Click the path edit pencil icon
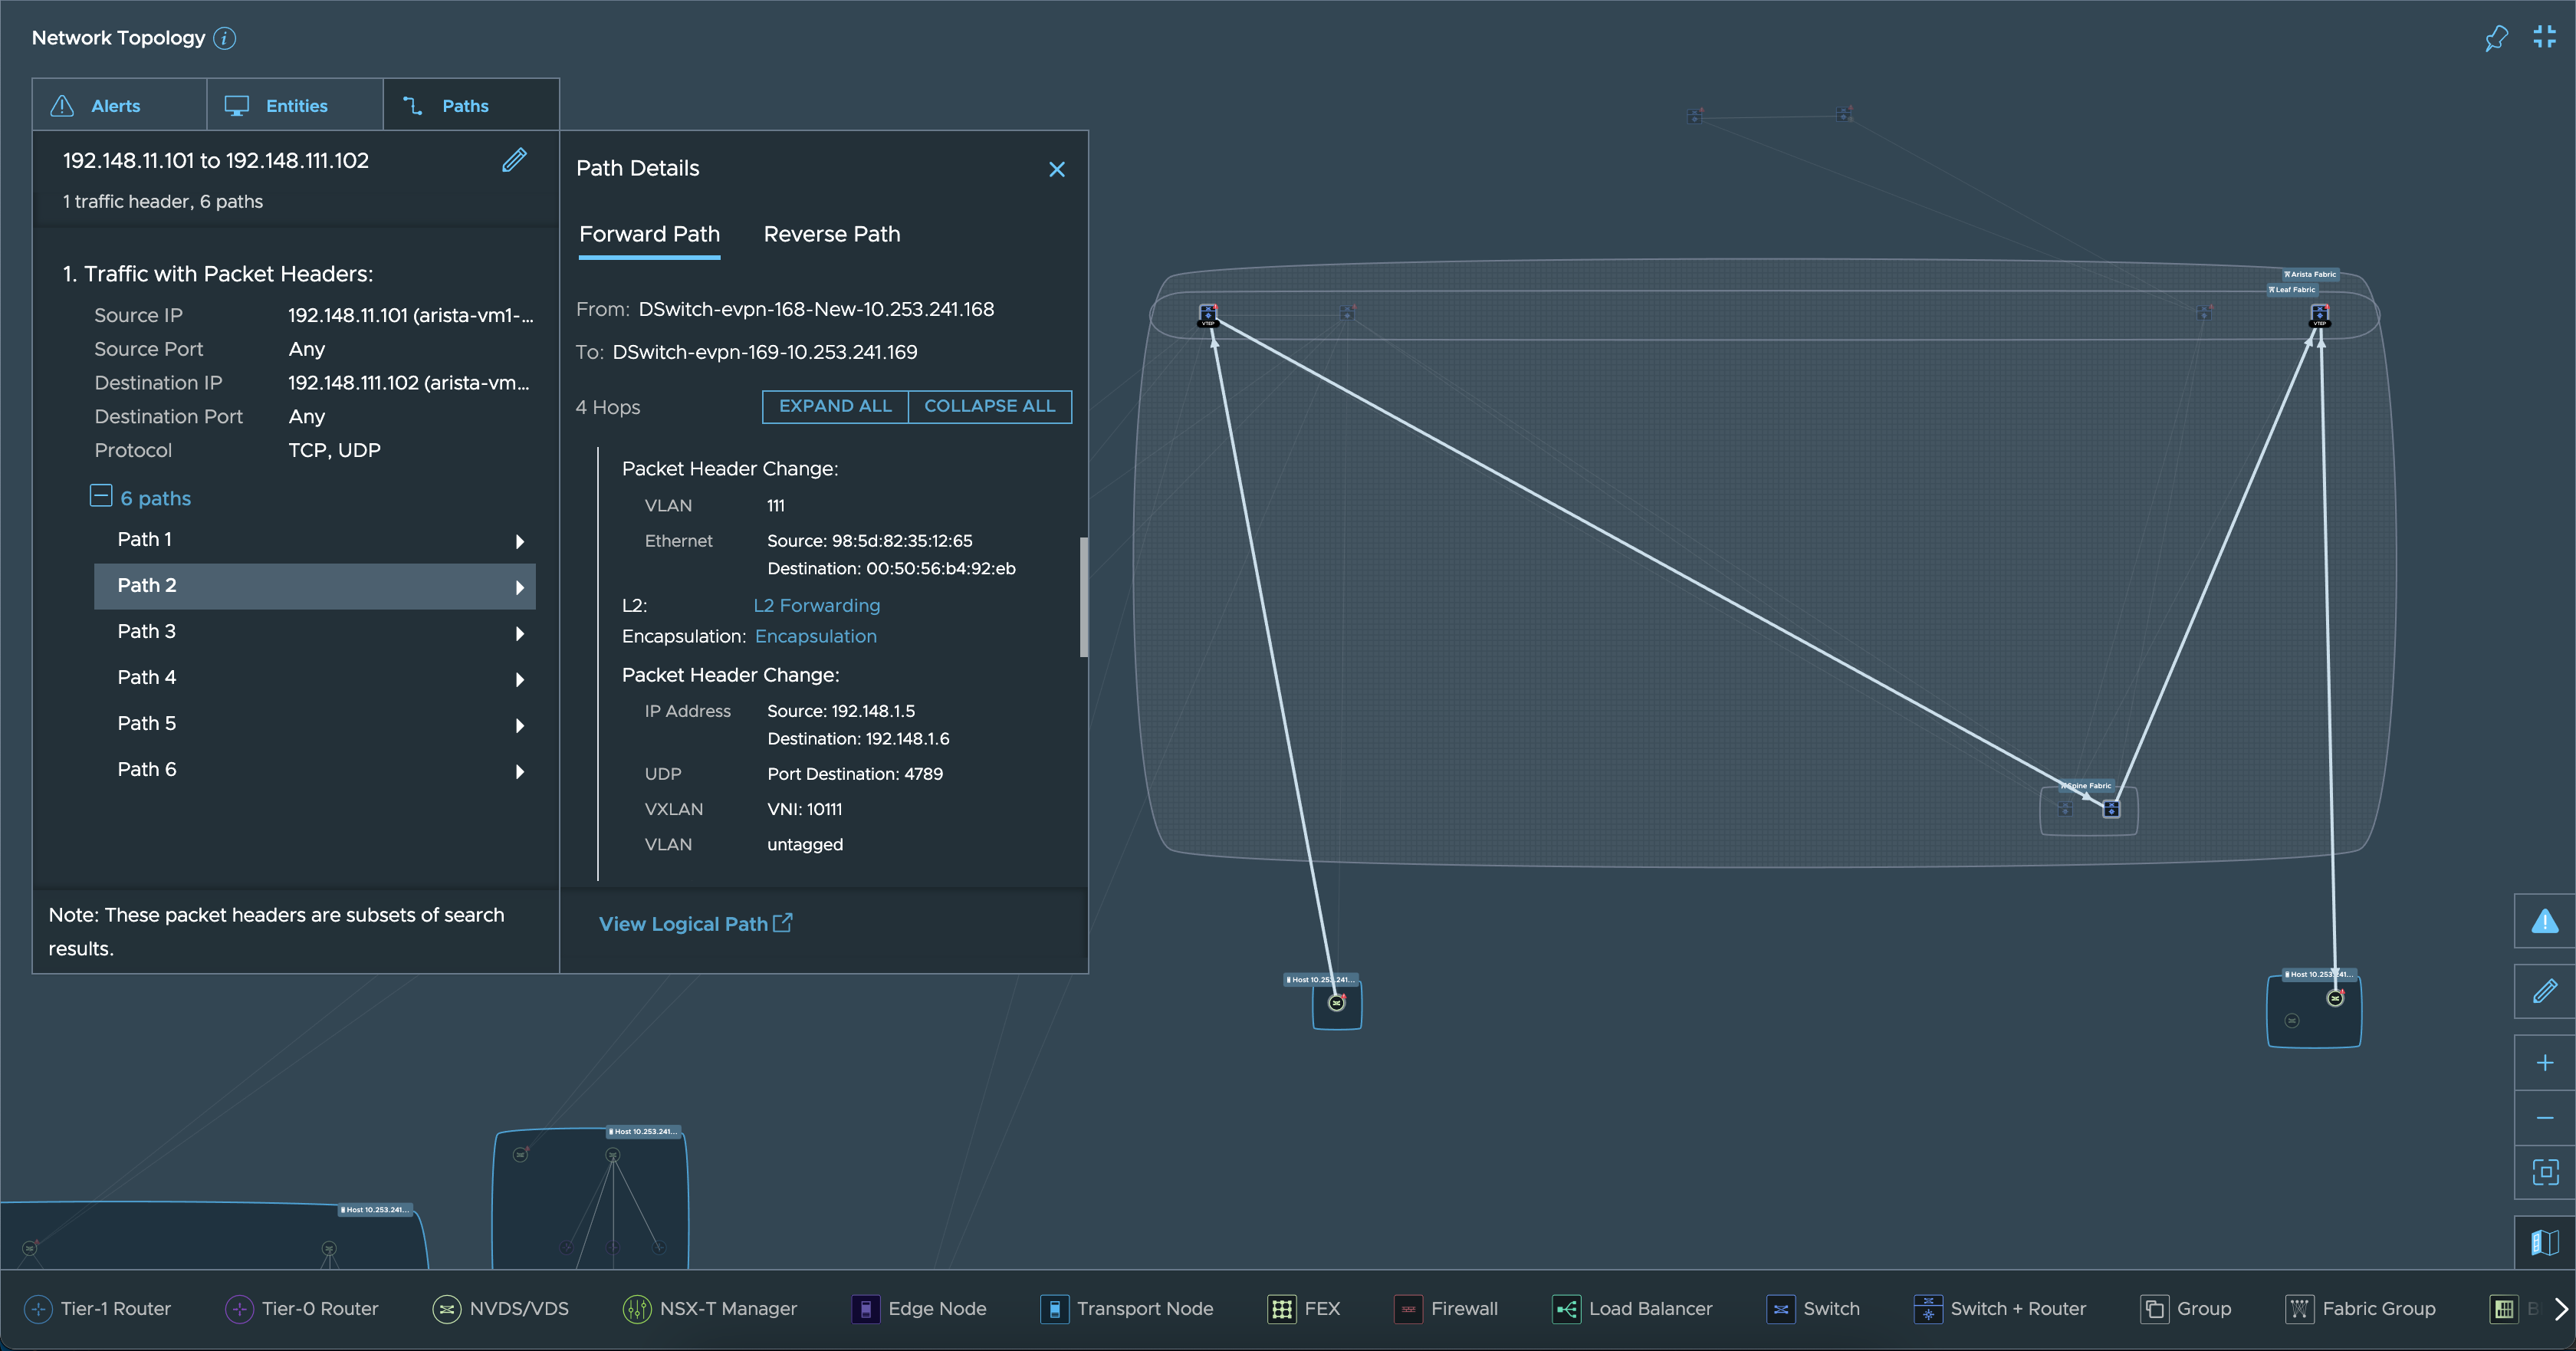 click(513, 160)
